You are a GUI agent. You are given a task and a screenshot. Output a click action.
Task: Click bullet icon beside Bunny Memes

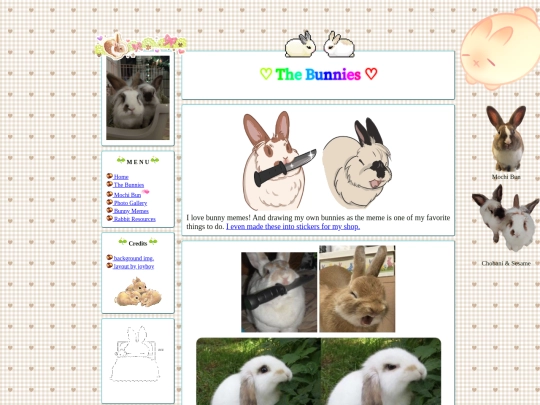click(110, 210)
